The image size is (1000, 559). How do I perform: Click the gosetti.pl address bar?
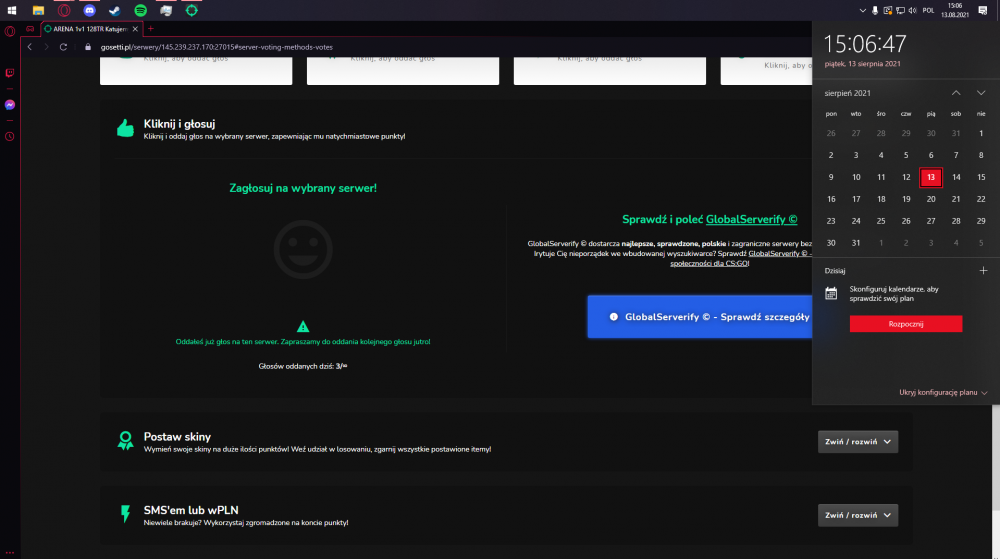(x=217, y=47)
